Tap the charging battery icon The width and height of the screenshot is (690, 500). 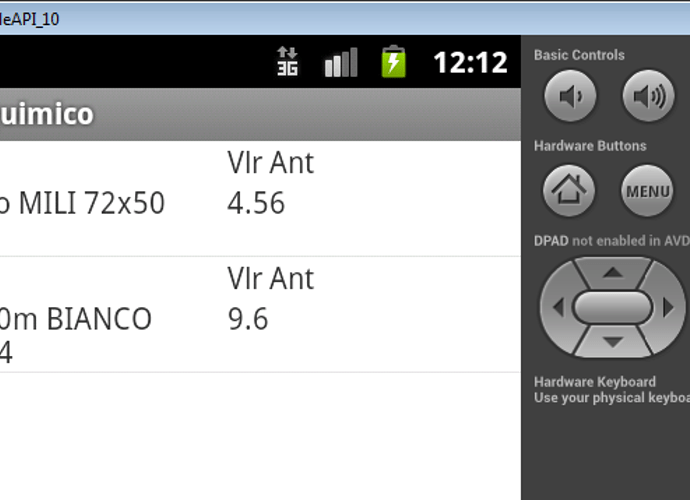tap(393, 62)
